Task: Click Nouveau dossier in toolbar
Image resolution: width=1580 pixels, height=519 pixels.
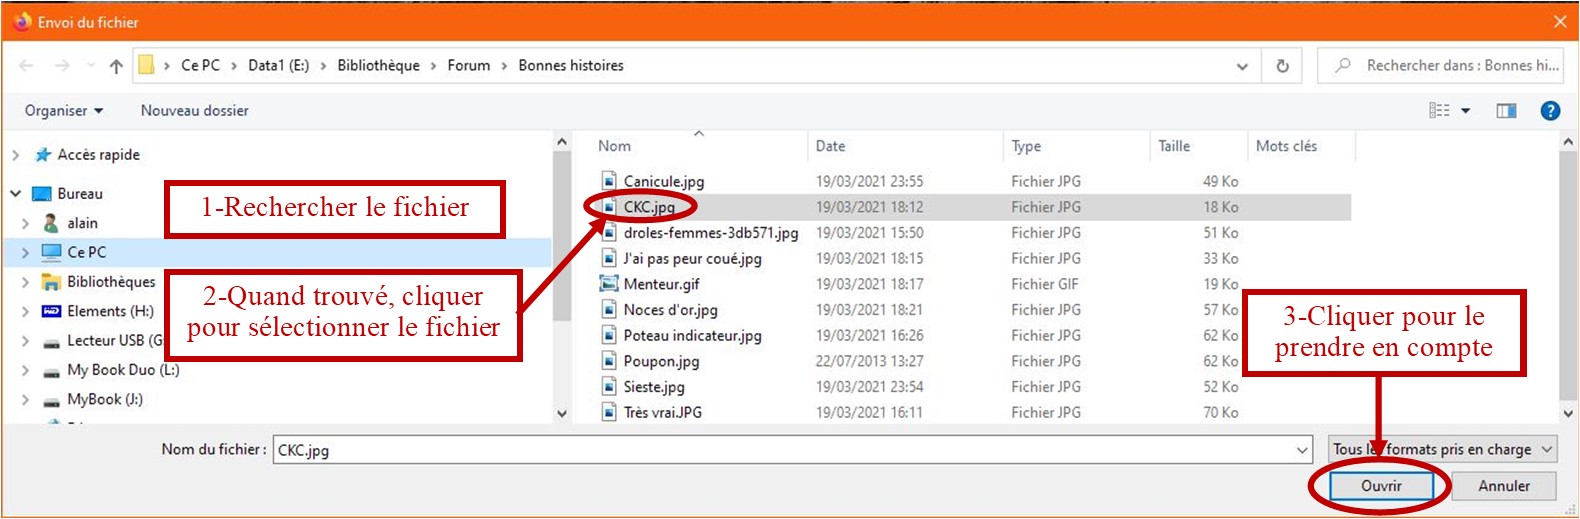Action: coord(195,111)
